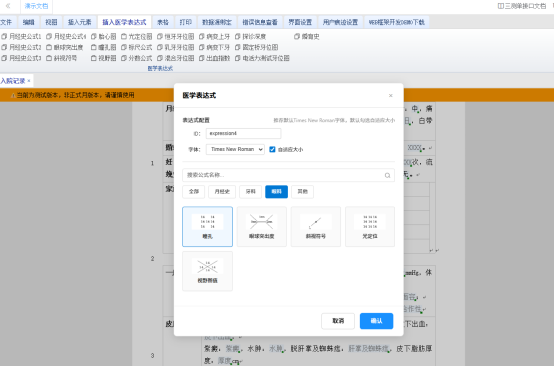554x366 pixels.
Task: Click the highlighted blue category filter button
Action: pos(276,191)
